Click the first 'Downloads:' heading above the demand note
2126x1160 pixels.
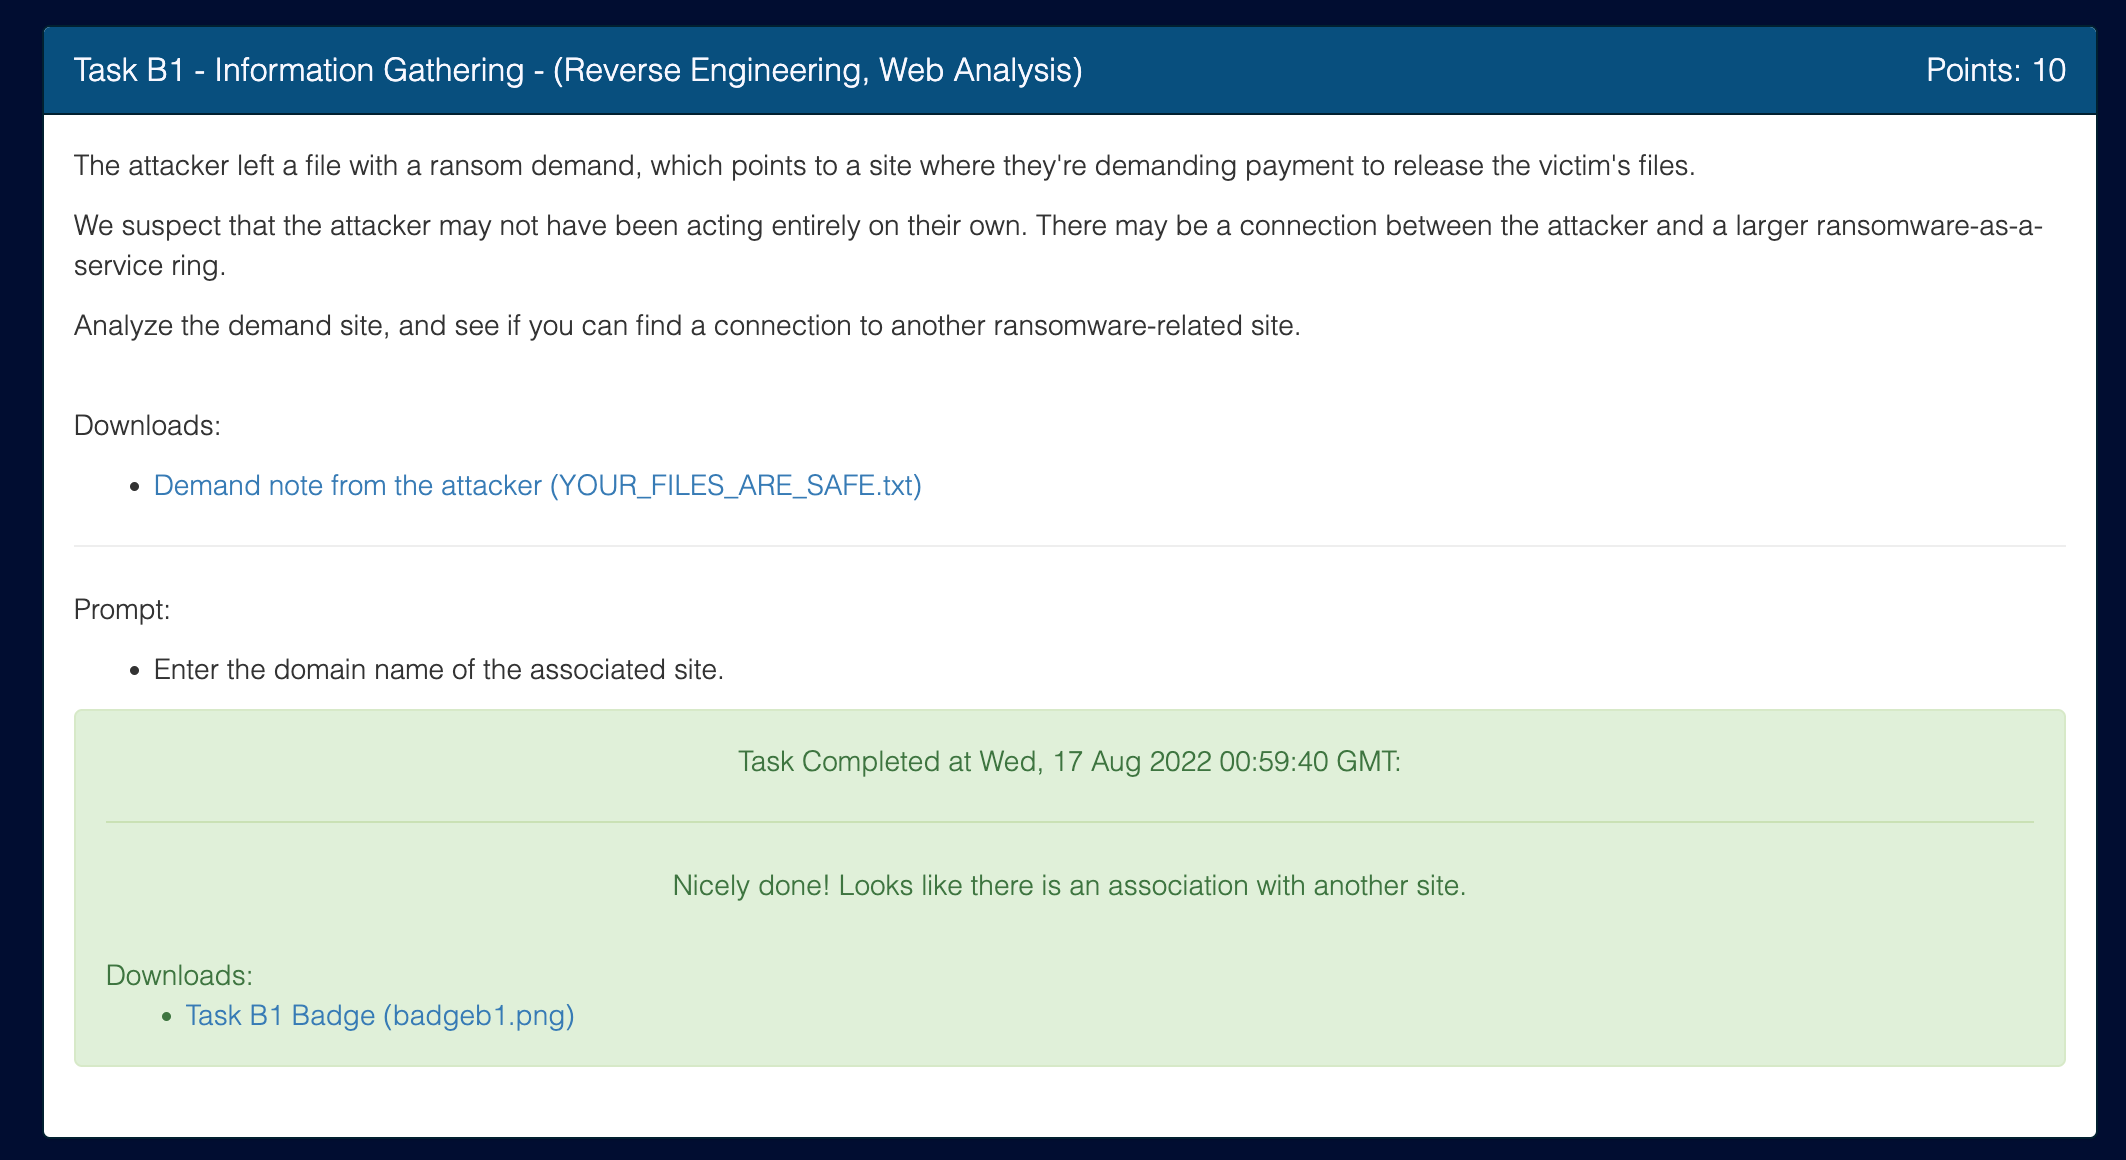pos(147,426)
